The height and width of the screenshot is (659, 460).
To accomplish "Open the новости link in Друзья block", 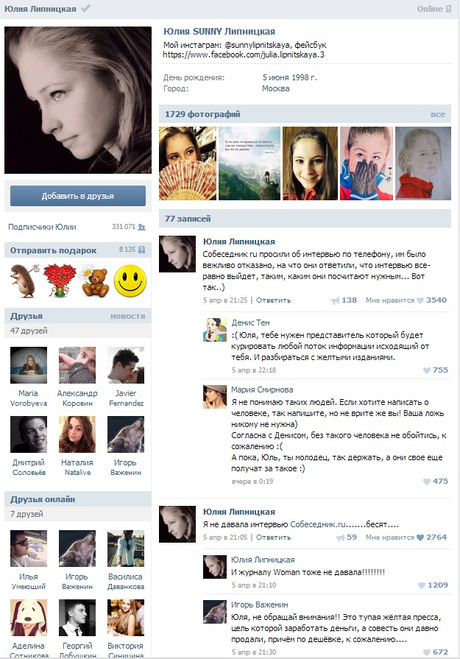I will click(x=128, y=316).
